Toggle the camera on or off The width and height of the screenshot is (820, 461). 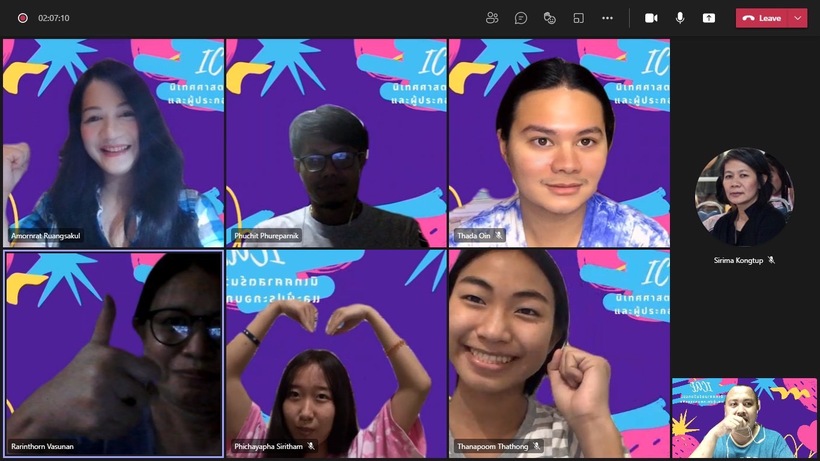click(651, 18)
